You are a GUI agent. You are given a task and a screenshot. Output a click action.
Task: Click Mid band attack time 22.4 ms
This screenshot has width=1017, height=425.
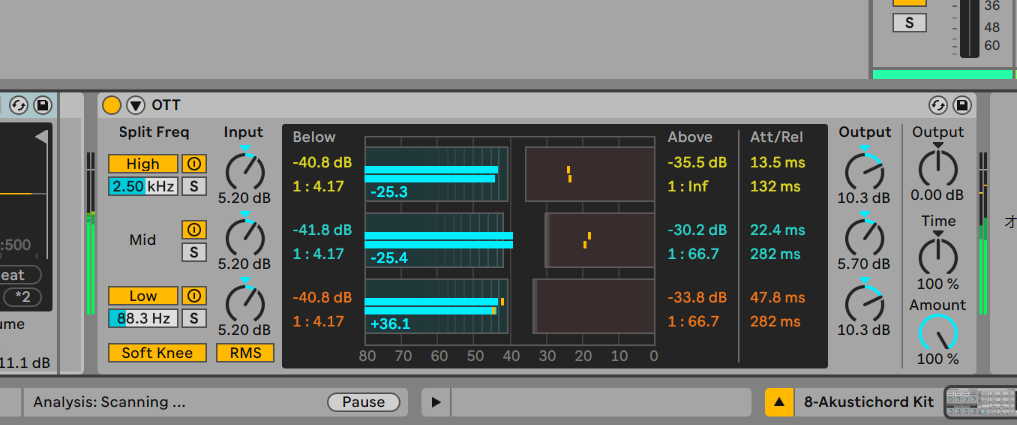tap(778, 230)
